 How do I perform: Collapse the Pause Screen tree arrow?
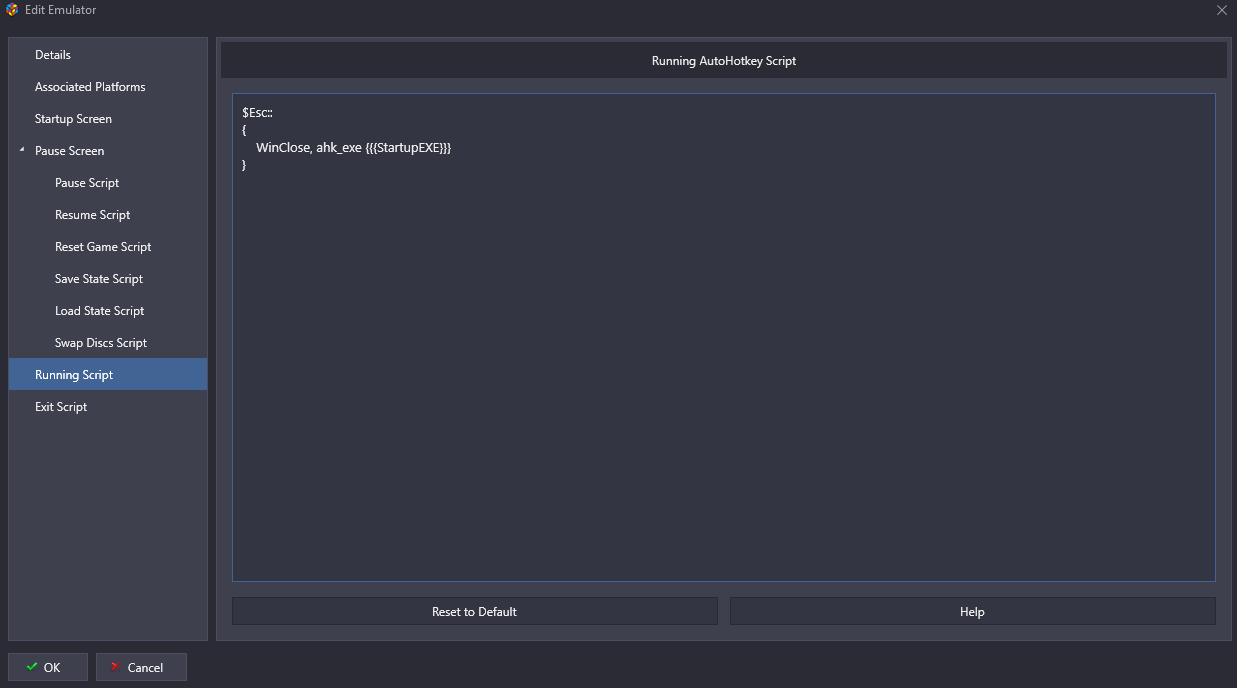(22, 150)
